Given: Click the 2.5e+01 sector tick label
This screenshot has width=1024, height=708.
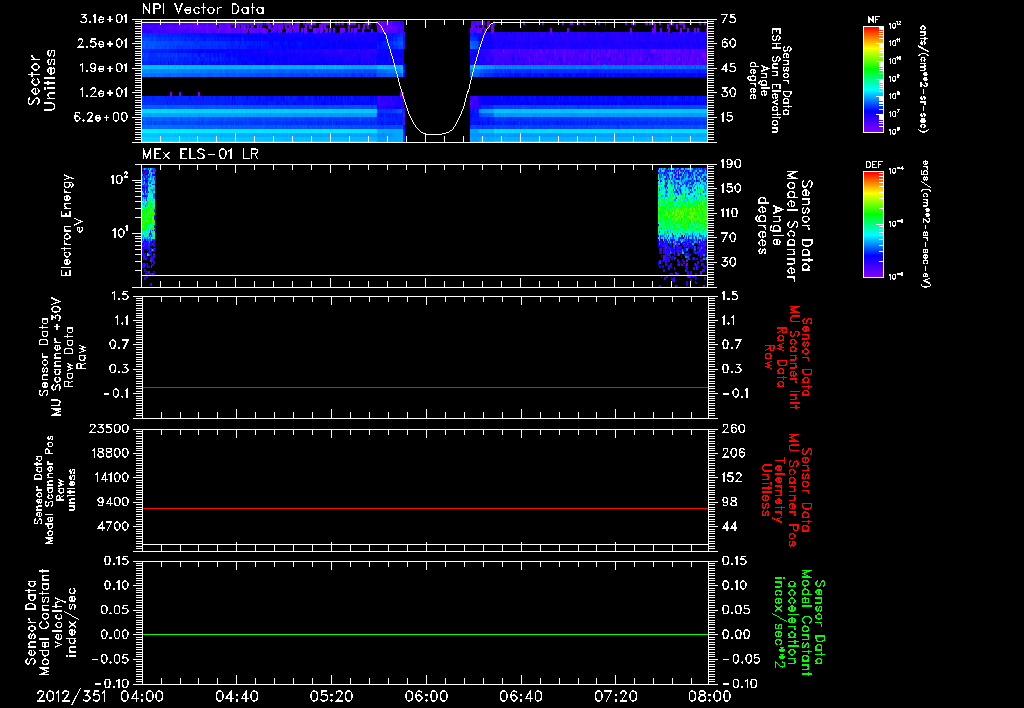Looking at the screenshot, I should point(104,43).
